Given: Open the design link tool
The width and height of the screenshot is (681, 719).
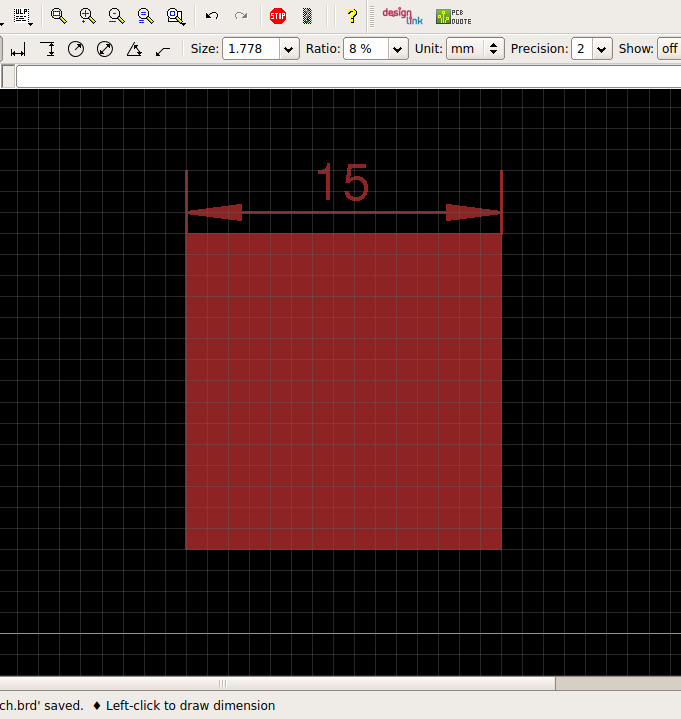Looking at the screenshot, I should [403, 16].
